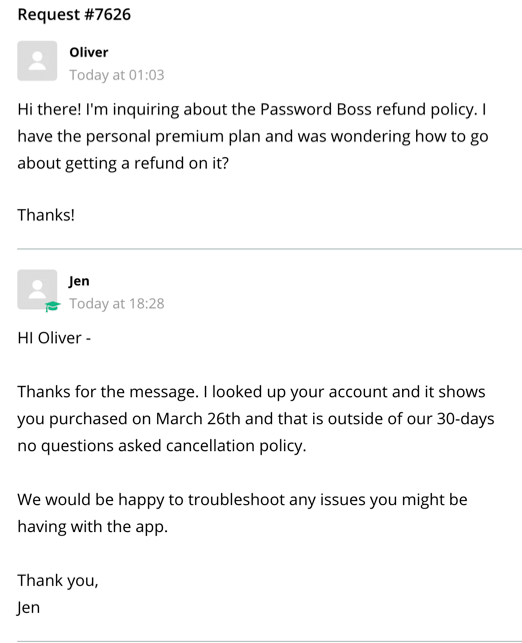Click the 'Today at 18:28' timestamp
Image resolution: width=522 pixels, height=643 pixels.
pyautogui.click(x=116, y=303)
